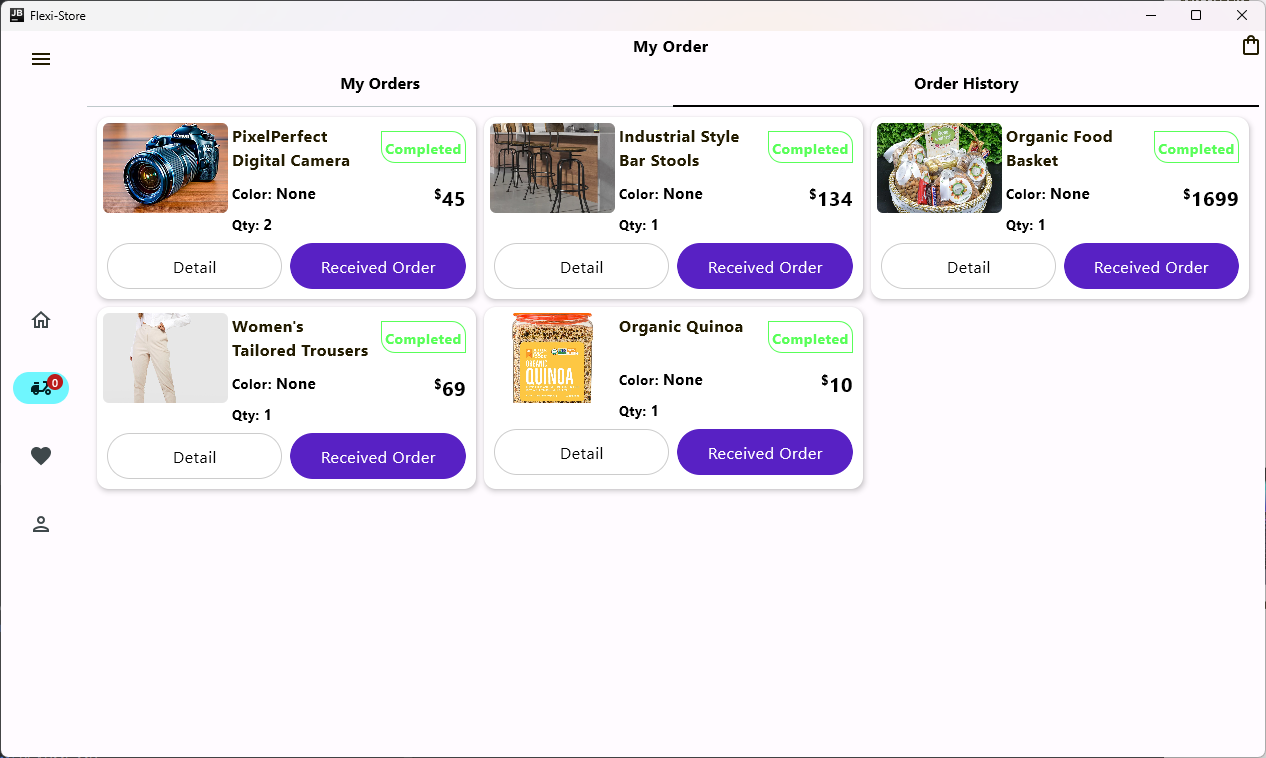The height and width of the screenshot is (758, 1266).
Task: Maximize the Flexi-Store window
Action: tap(1196, 15)
